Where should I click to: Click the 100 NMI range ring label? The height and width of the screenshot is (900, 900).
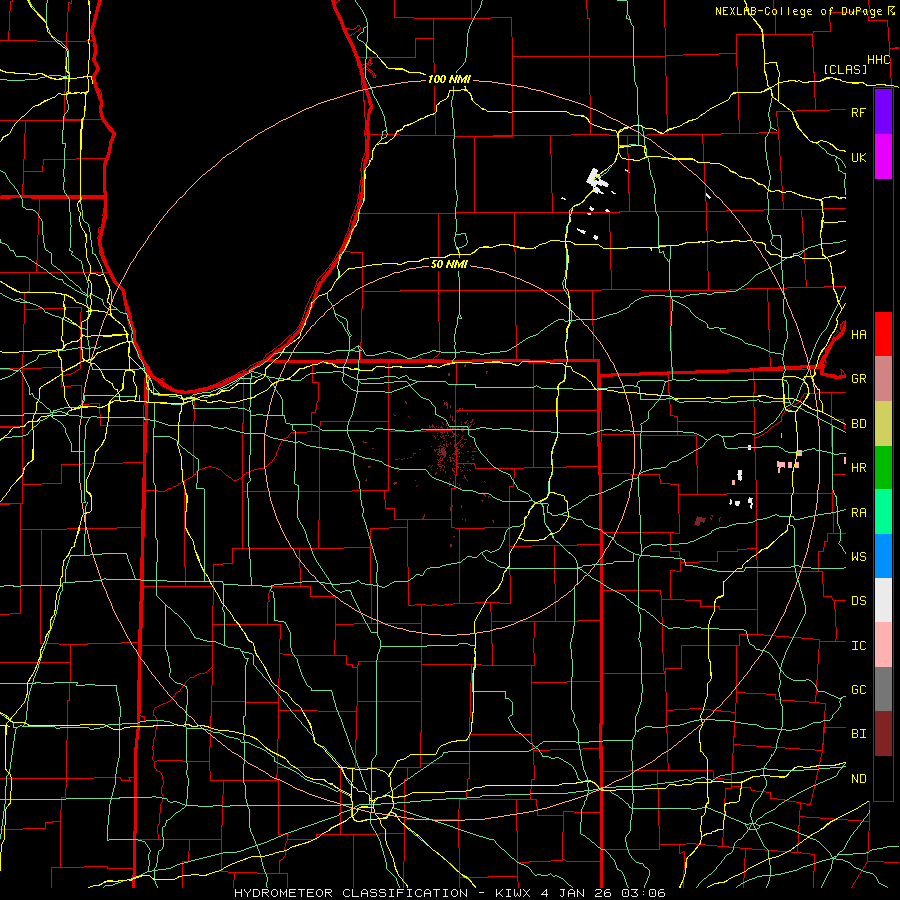[449, 79]
